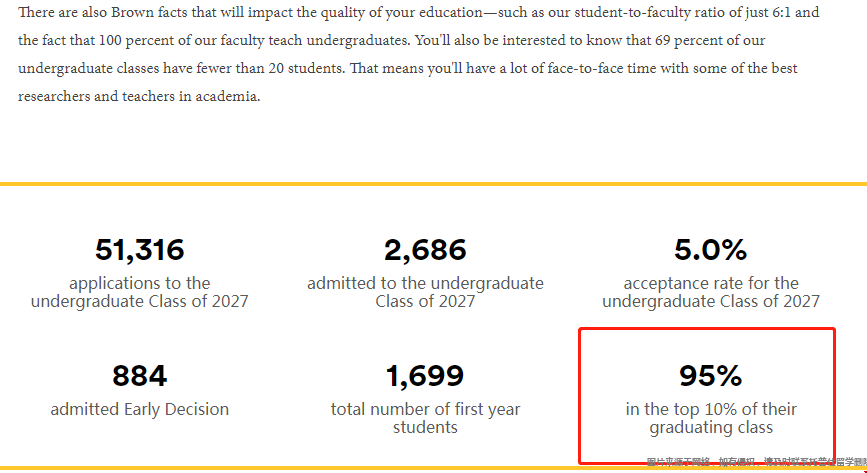Screen dimensions: 867x473
Task: Select the 884 Early Decision number
Action: (139, 376)
